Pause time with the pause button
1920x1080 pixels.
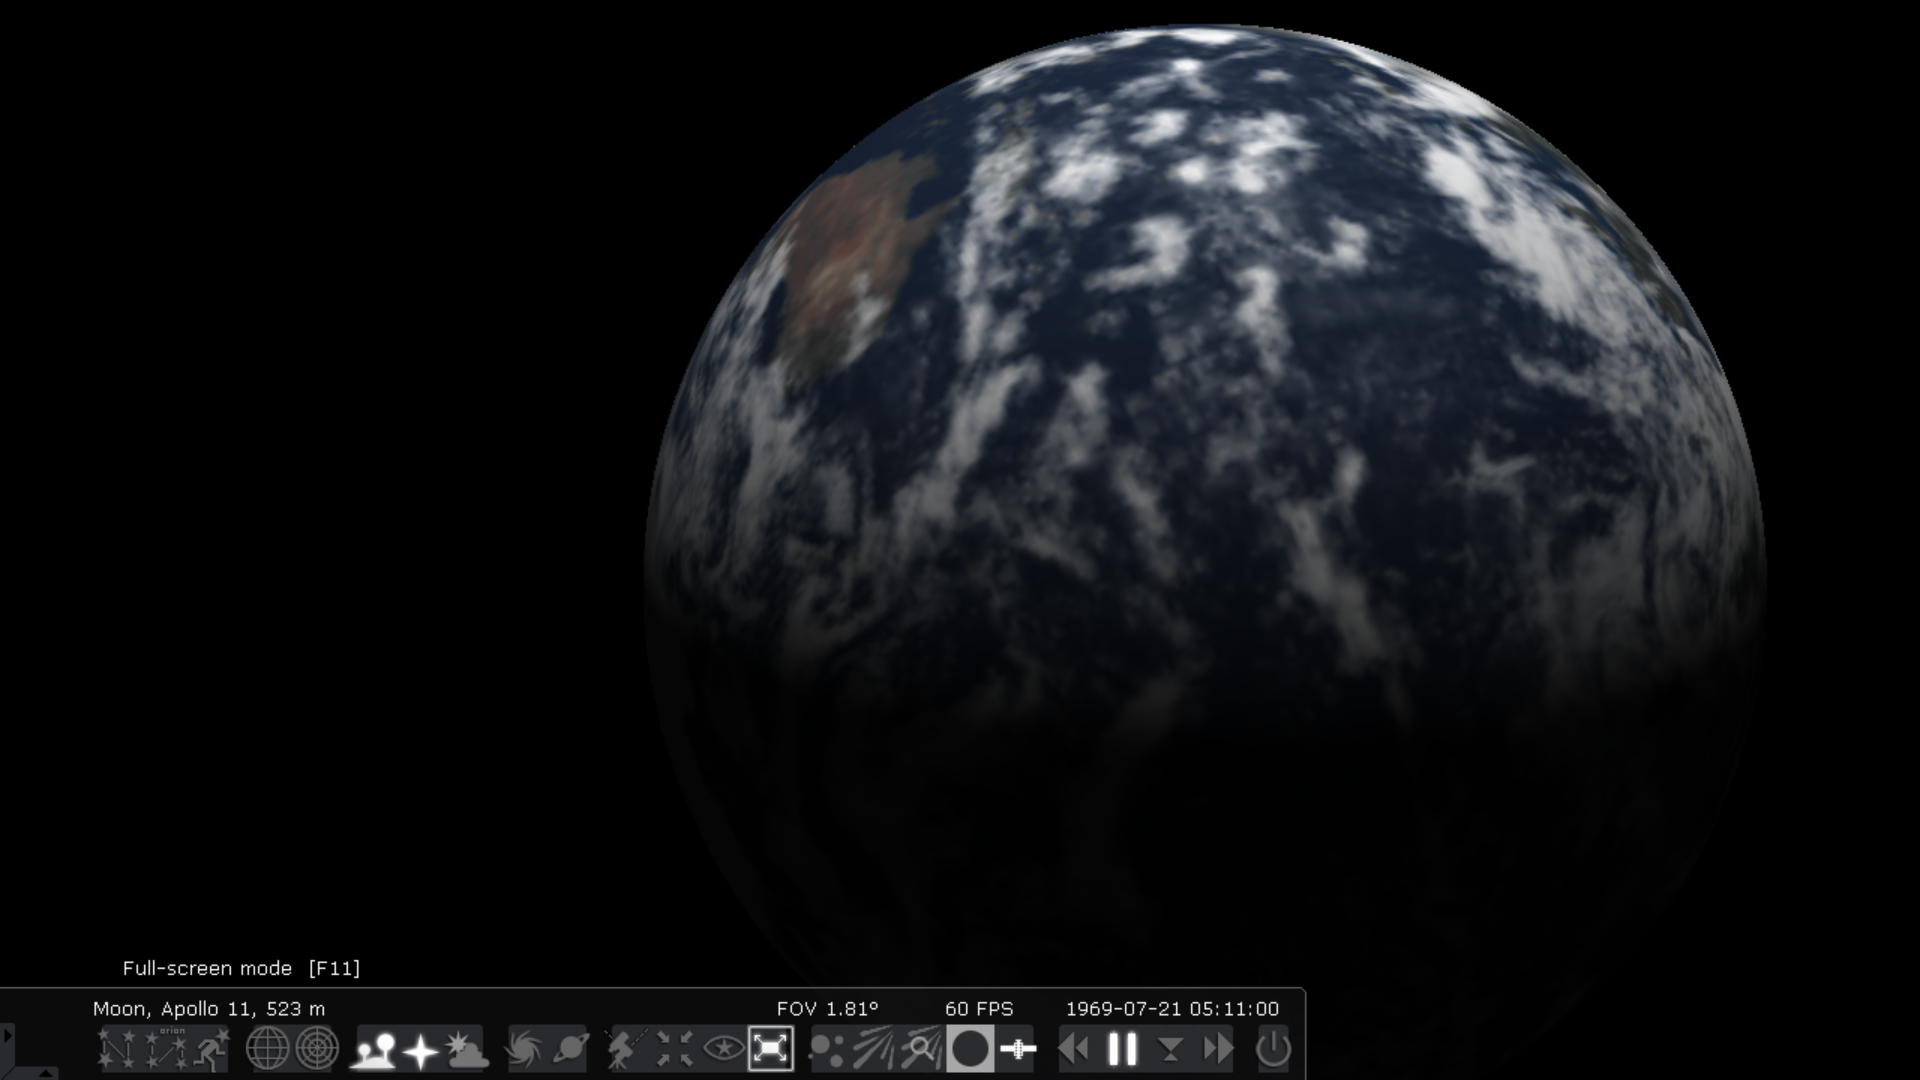[1123, 1049]
